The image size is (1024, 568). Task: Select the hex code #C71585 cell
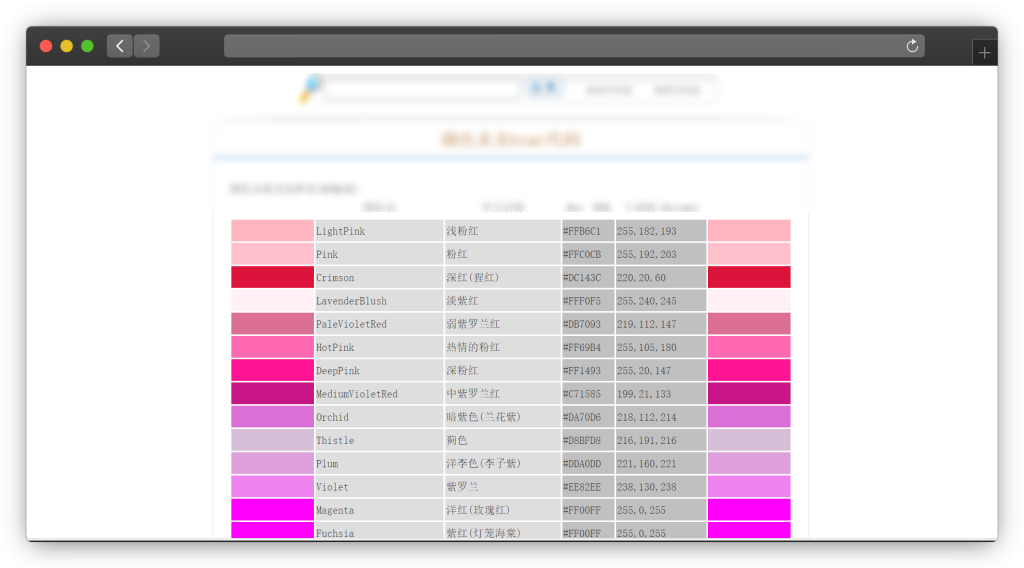587,394
